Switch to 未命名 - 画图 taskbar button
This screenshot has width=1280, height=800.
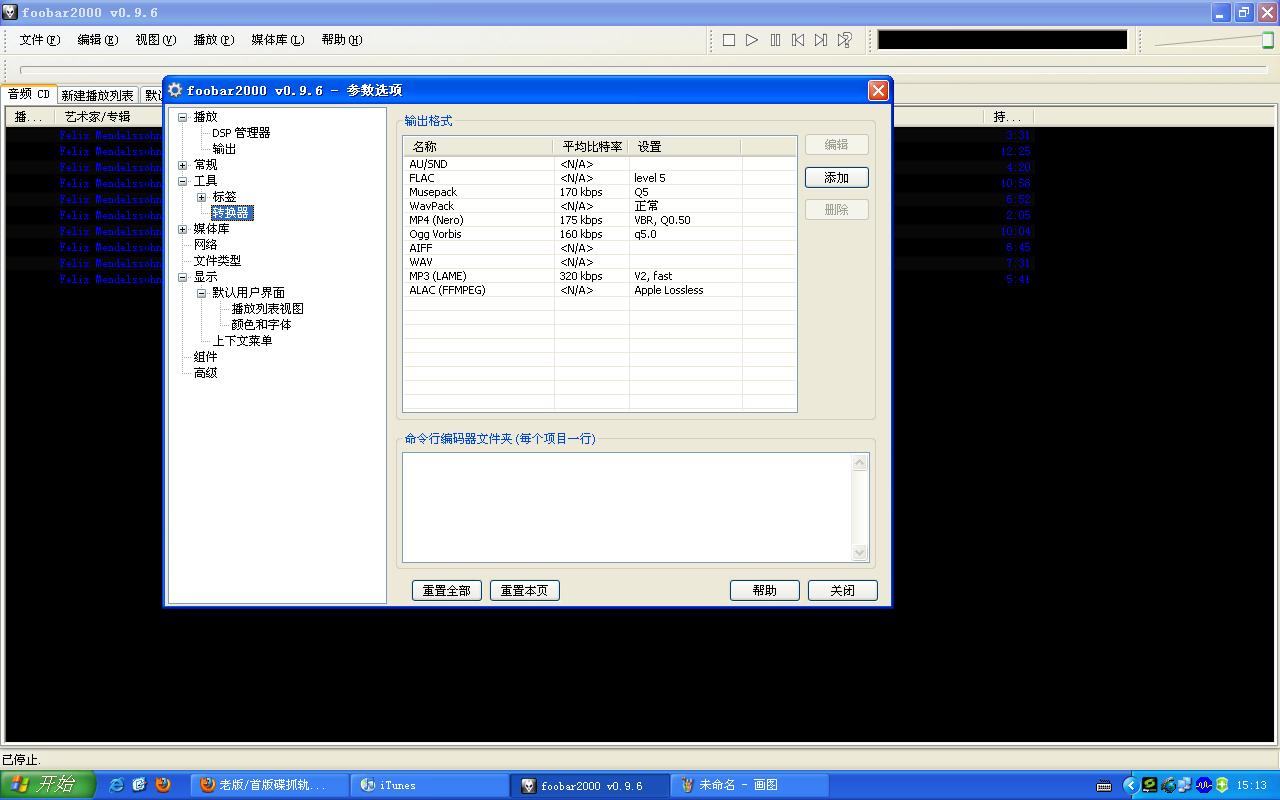coord(751,785)
